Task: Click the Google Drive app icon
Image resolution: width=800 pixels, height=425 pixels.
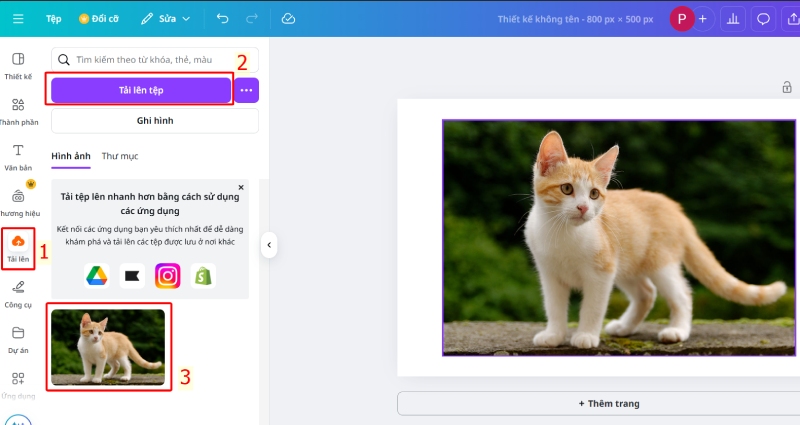Action: pos(96,276)
